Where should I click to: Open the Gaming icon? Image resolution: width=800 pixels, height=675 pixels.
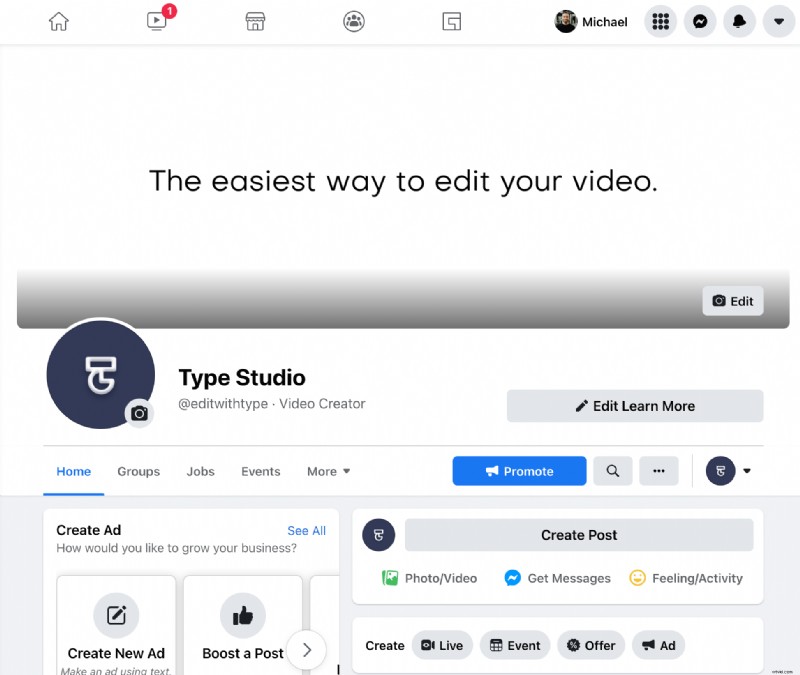(x=452, y=21)
